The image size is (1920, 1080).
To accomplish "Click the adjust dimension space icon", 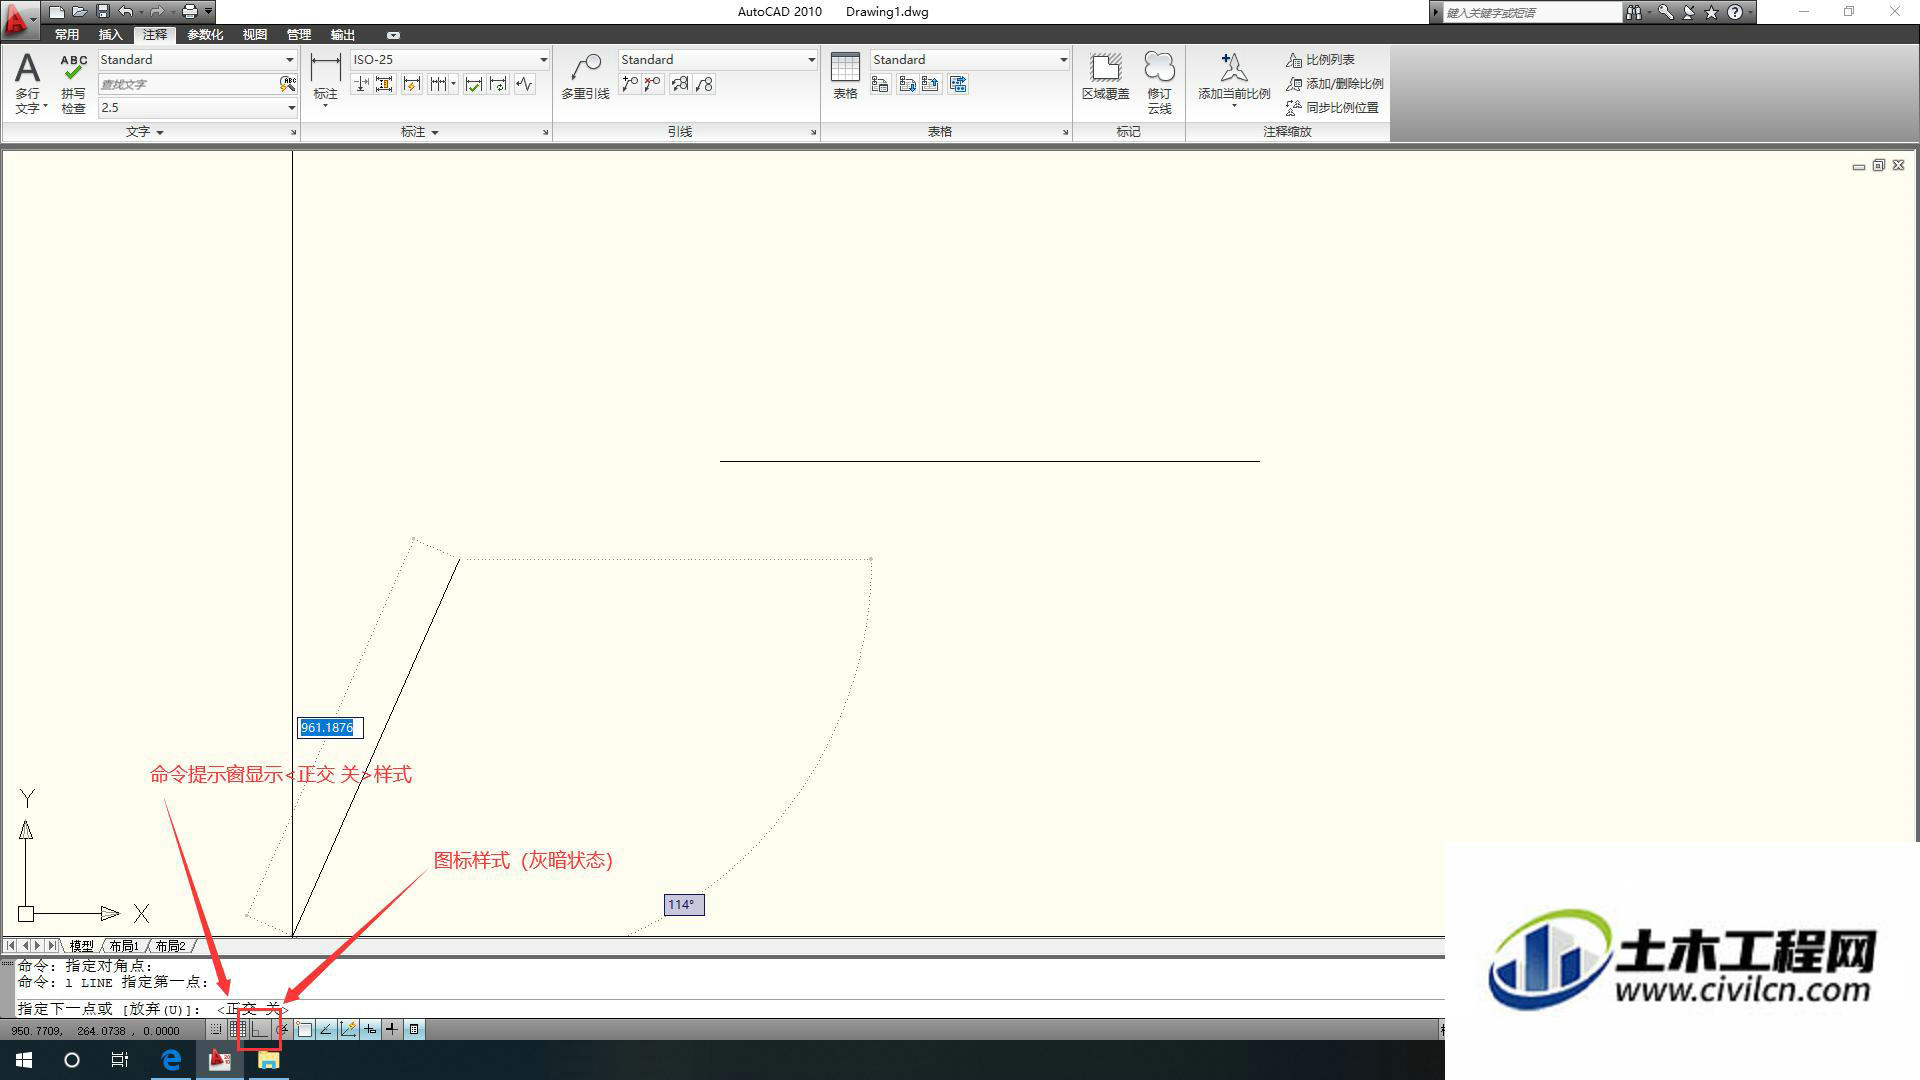I will [x=384, y=84].
